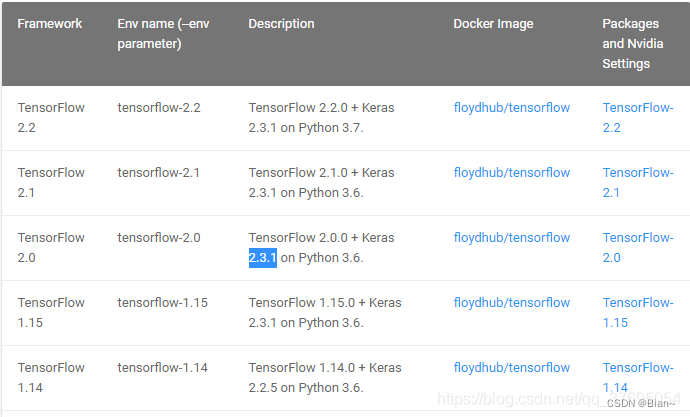The width and height of the screenshot is (690, 417).
Task: Click the tensorflow-2.0 env name cell
Action: (159, 238)
